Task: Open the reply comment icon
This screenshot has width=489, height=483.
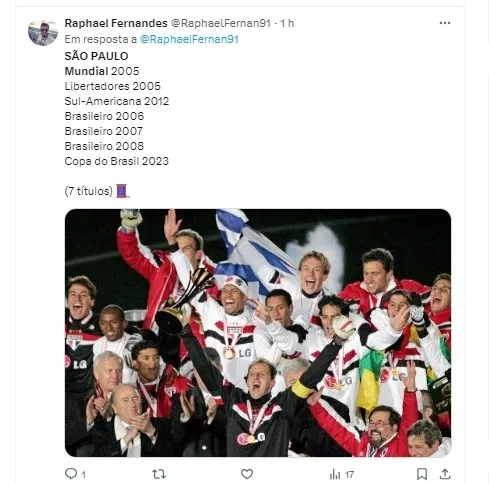Action: coord(71,473)
